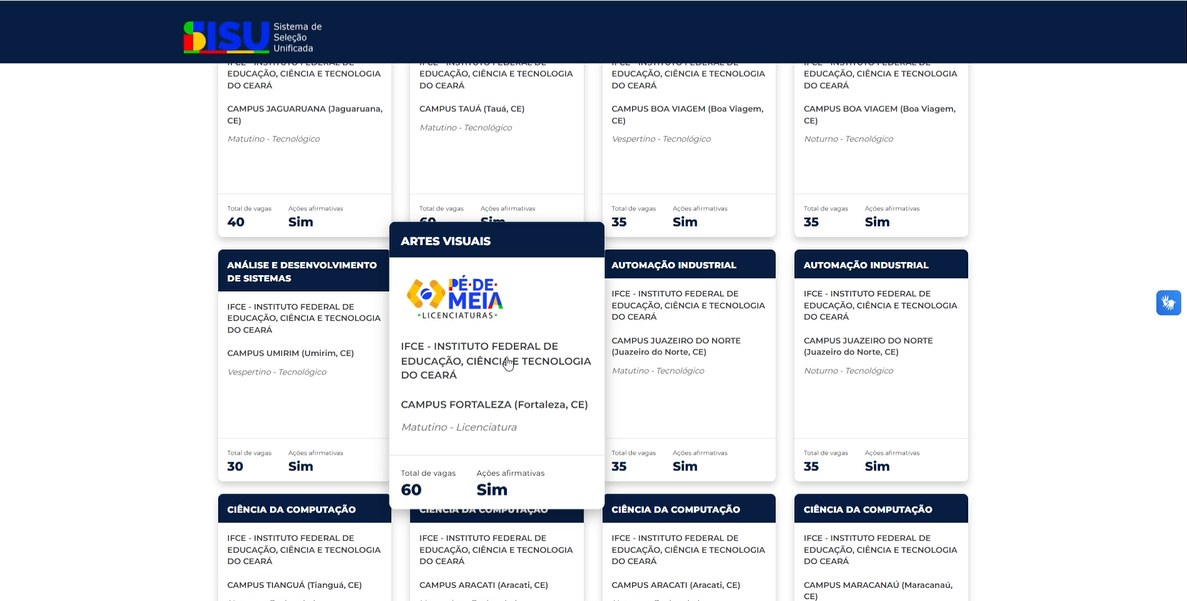
Task: Open the Campus Boa Viagem Vespertino card
Action: point(688,140)
